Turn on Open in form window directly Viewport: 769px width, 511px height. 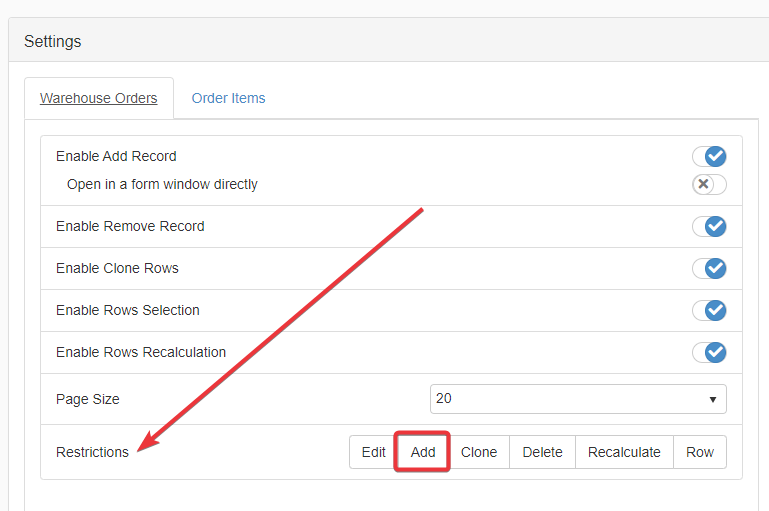(709, 184)
